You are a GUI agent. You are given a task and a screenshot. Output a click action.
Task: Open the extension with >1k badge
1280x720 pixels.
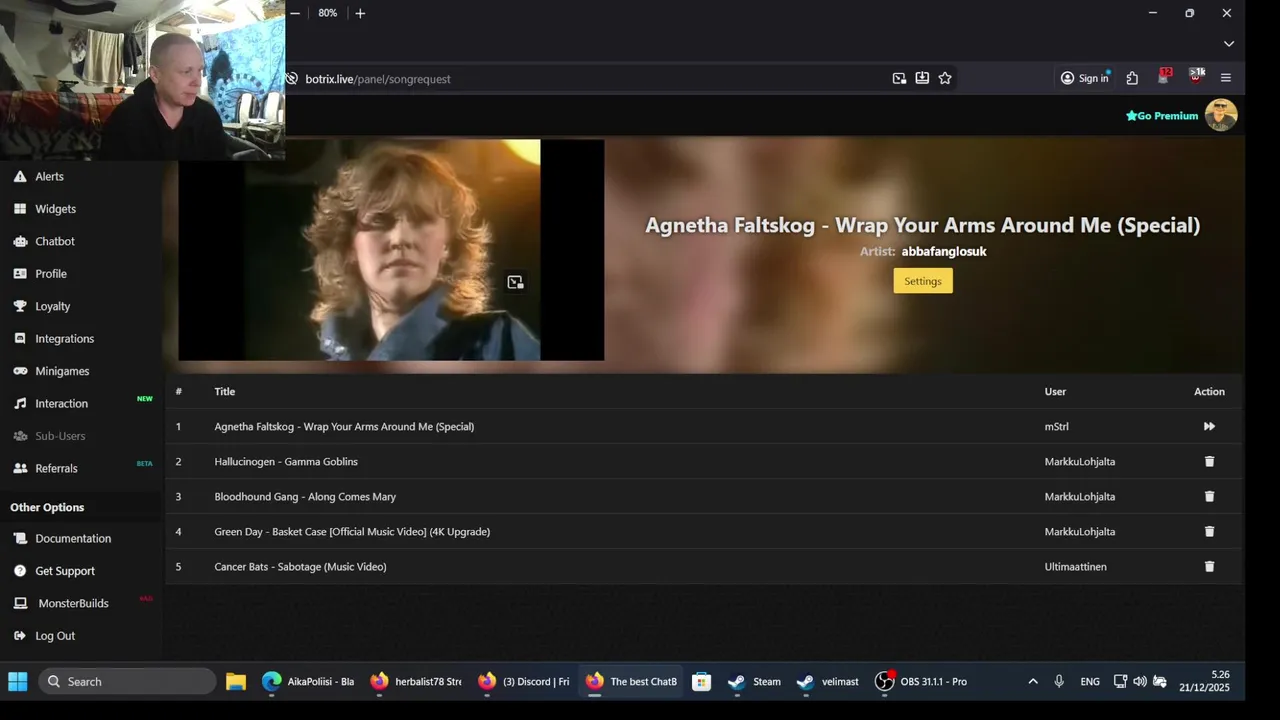(1196, 77)
